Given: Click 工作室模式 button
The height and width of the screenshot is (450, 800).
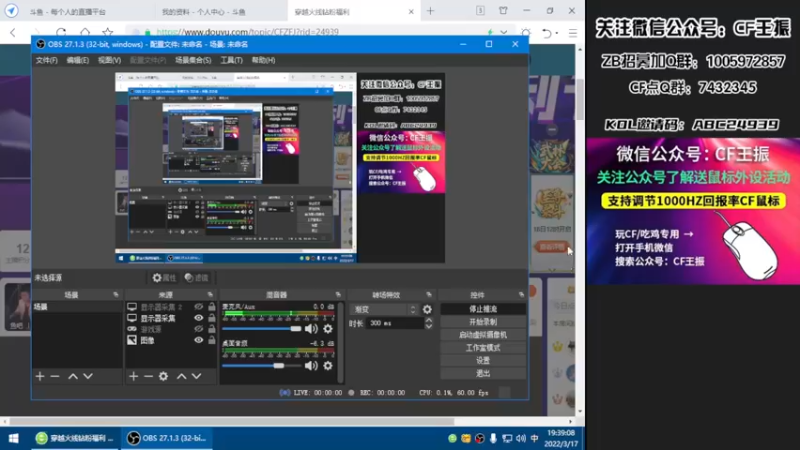Looking at the screenshot, I should click(x=483, y=347).
